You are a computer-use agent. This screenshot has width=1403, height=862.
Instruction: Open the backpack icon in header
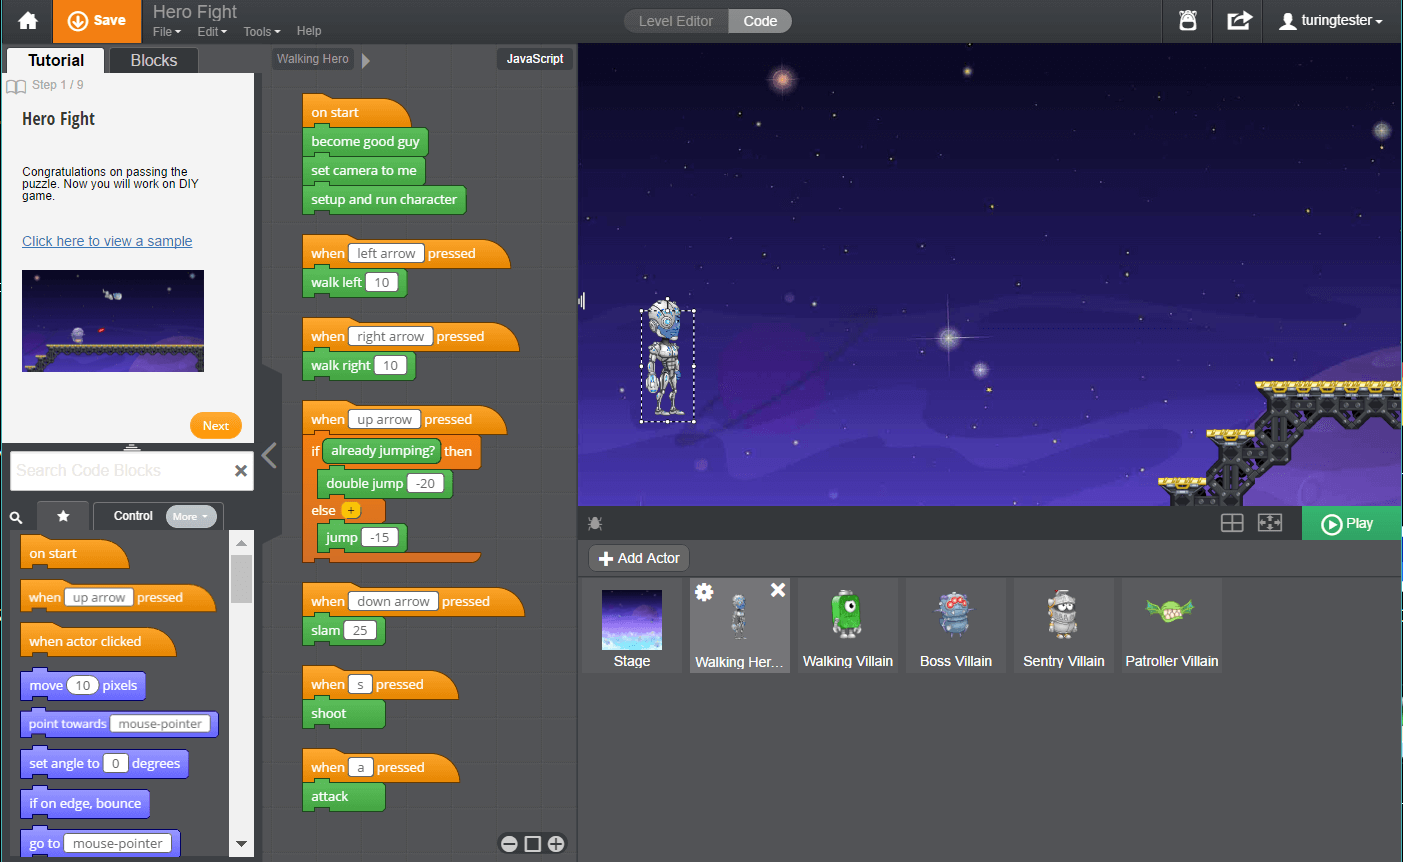pyautogui.click(x=1188, y=20)
